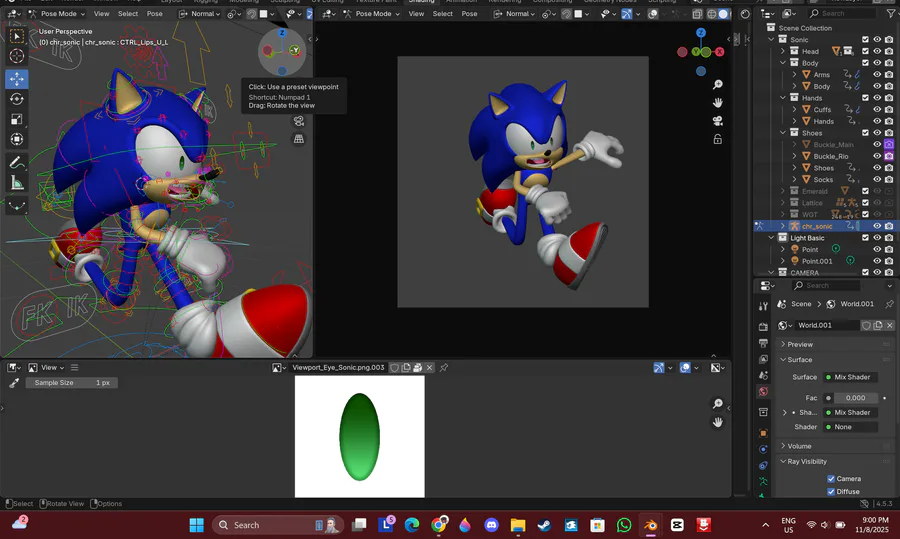The height and width of the screenshot is (539, 900).
Task: Pin the World.001 properties context
Action: coord(889,304)
